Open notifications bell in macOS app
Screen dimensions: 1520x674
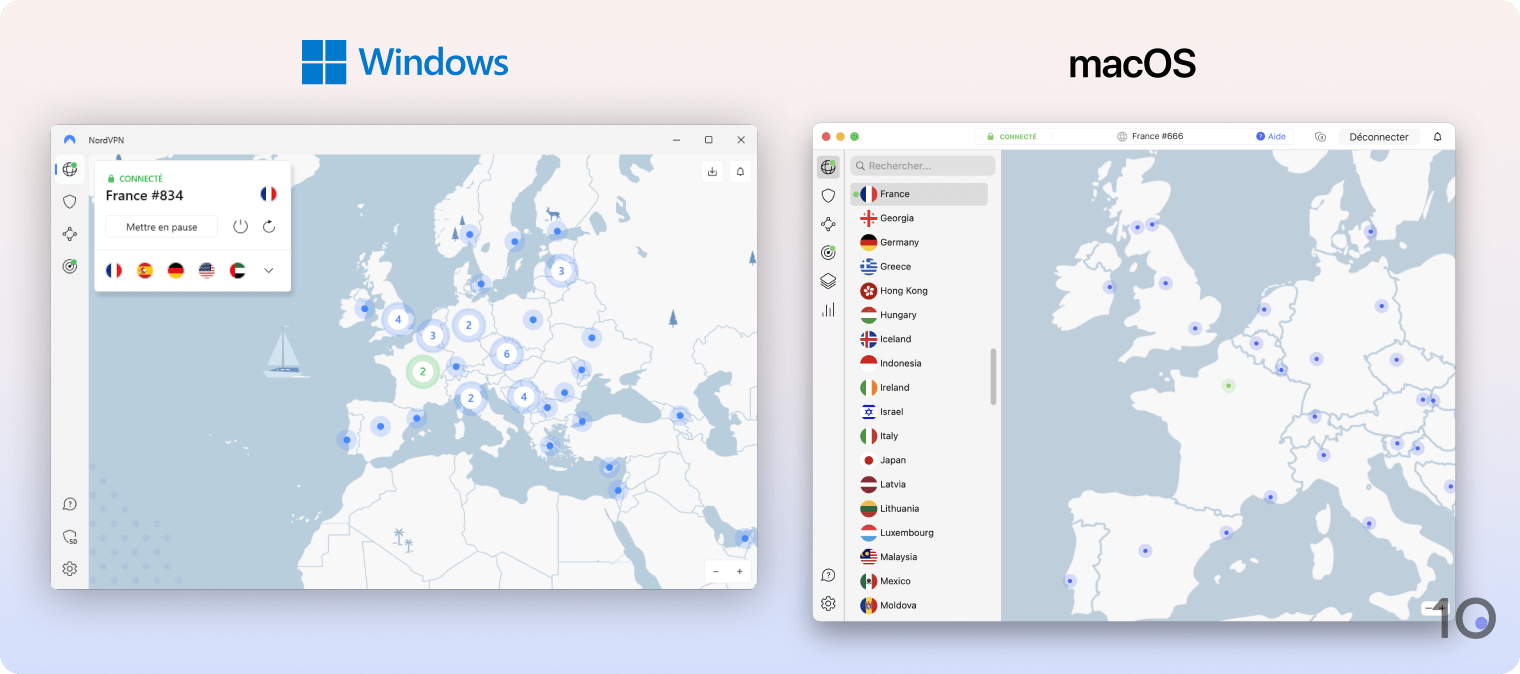pos(1438,137)
